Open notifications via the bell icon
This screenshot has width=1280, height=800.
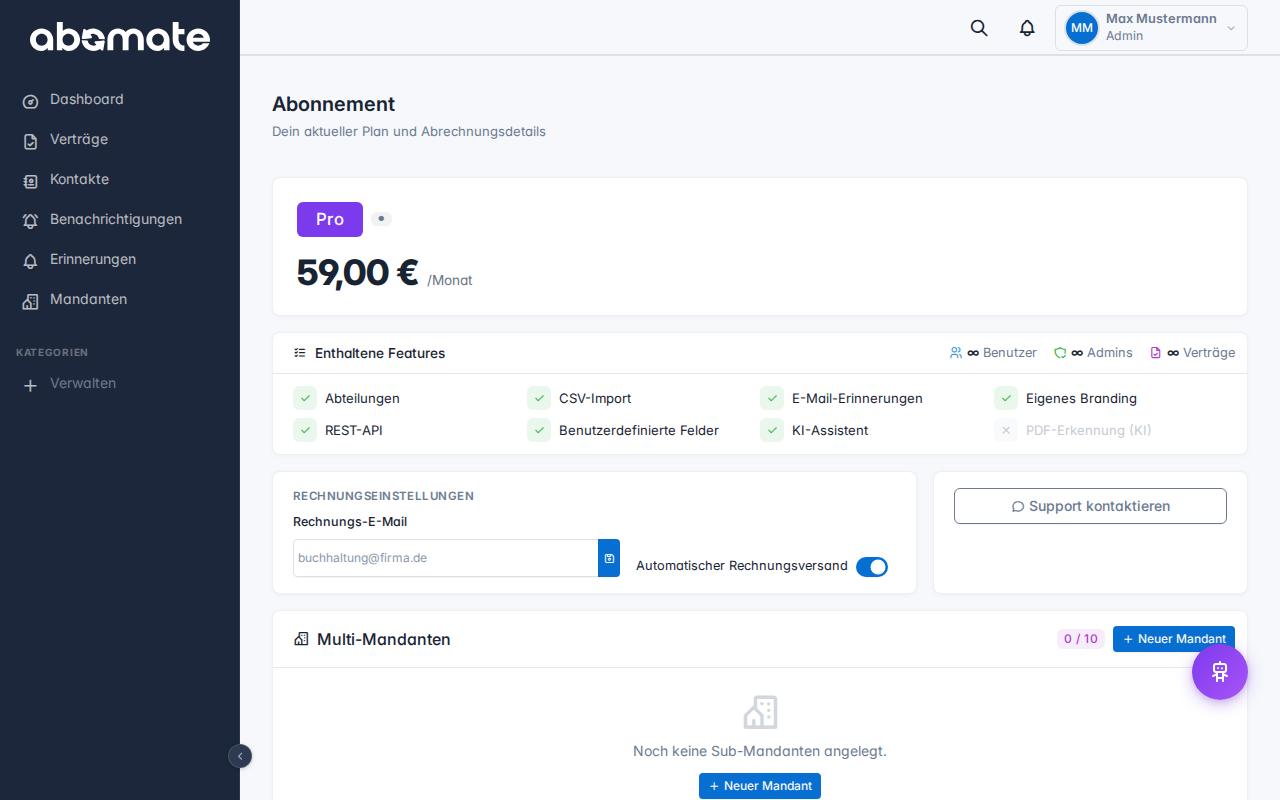point(1026,28)
